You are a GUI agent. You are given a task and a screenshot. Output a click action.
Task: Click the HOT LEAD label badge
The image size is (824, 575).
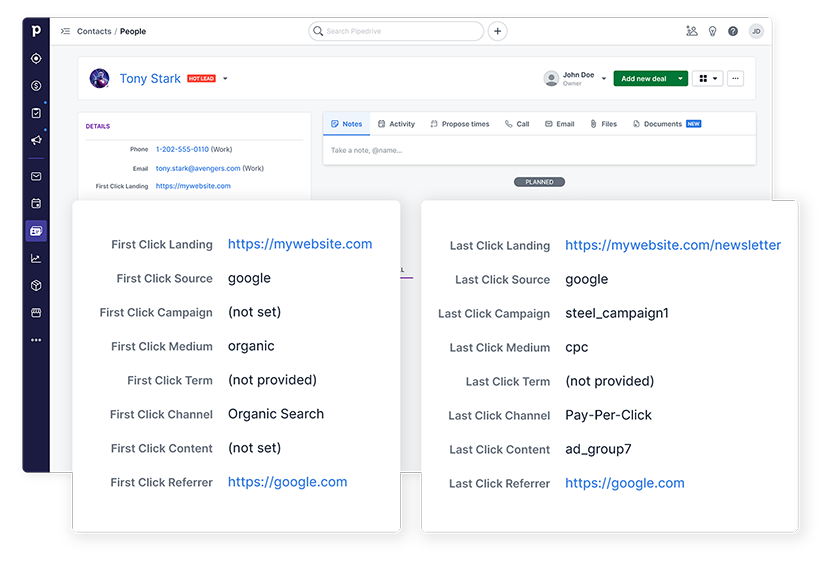pyautogui.click(x=201, y=78)
